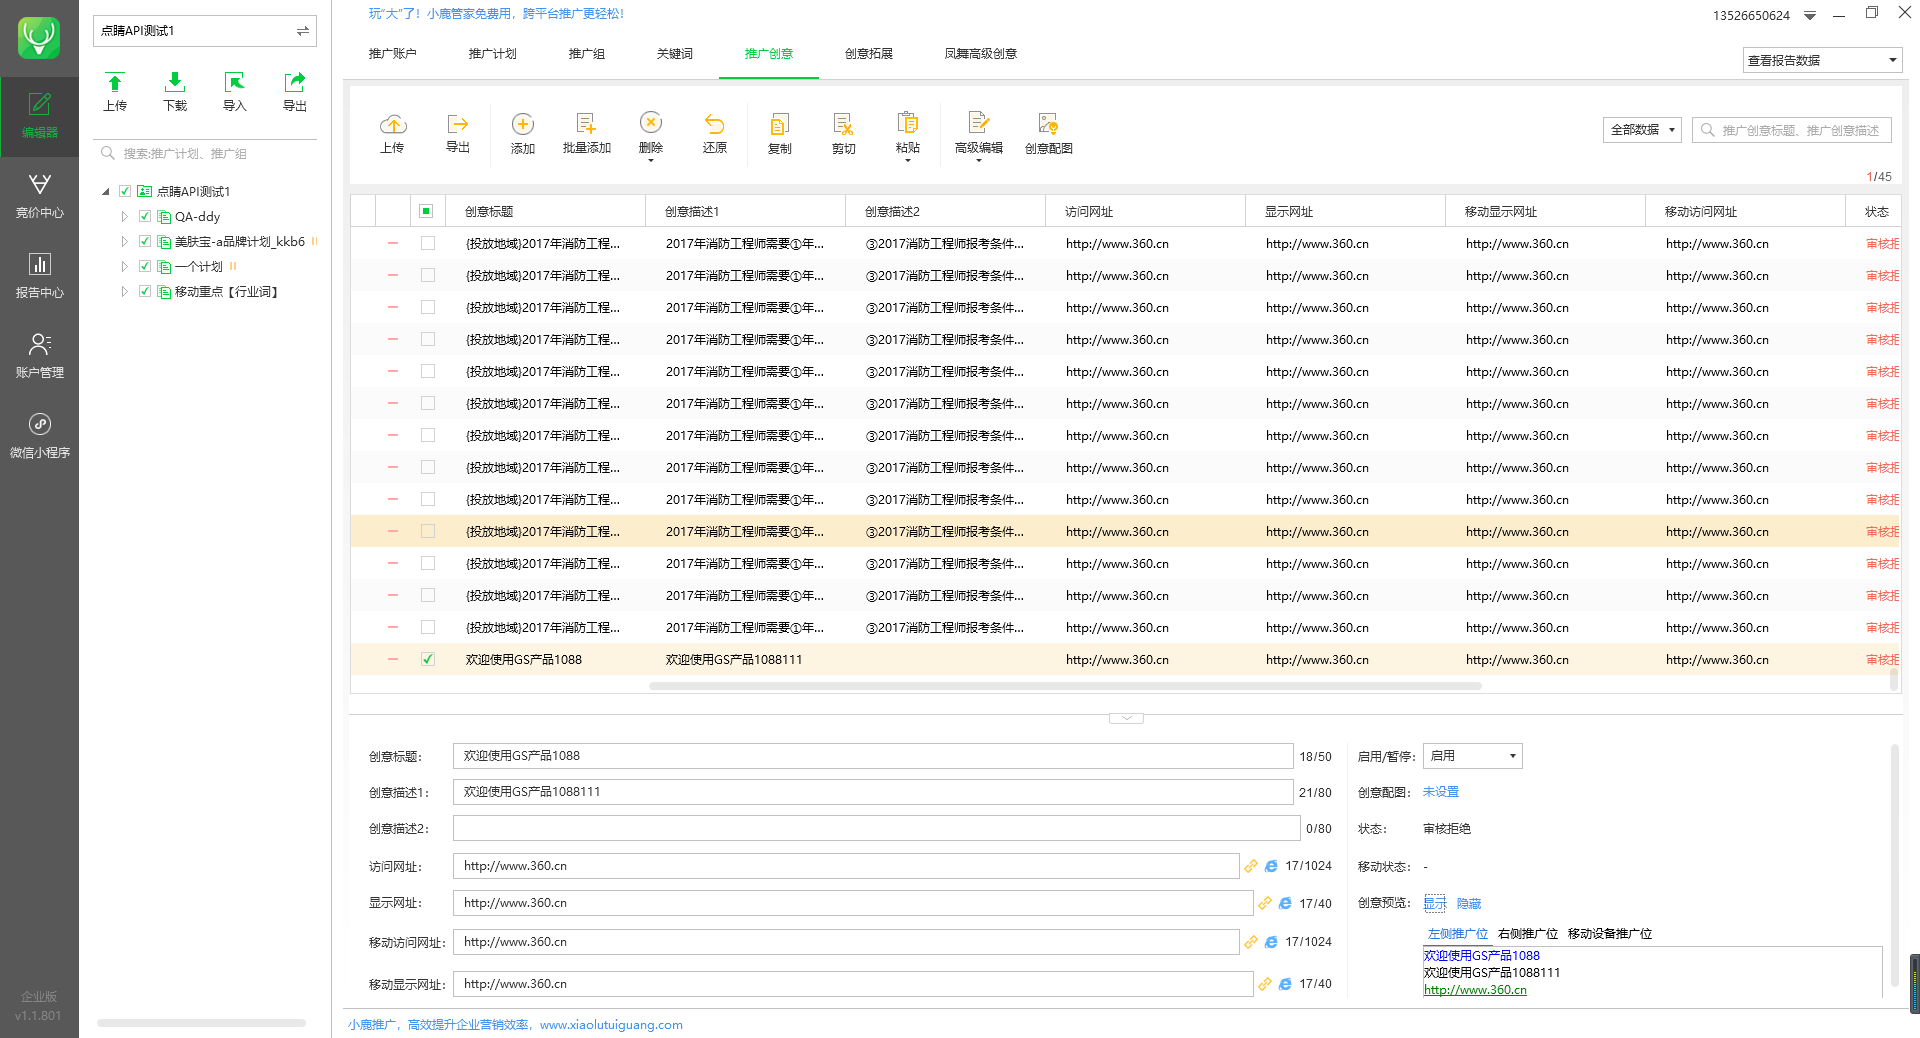Toggle the select-all checkbox in table header
Screen dimensions: 1920x1038
(x=426, y=211)
